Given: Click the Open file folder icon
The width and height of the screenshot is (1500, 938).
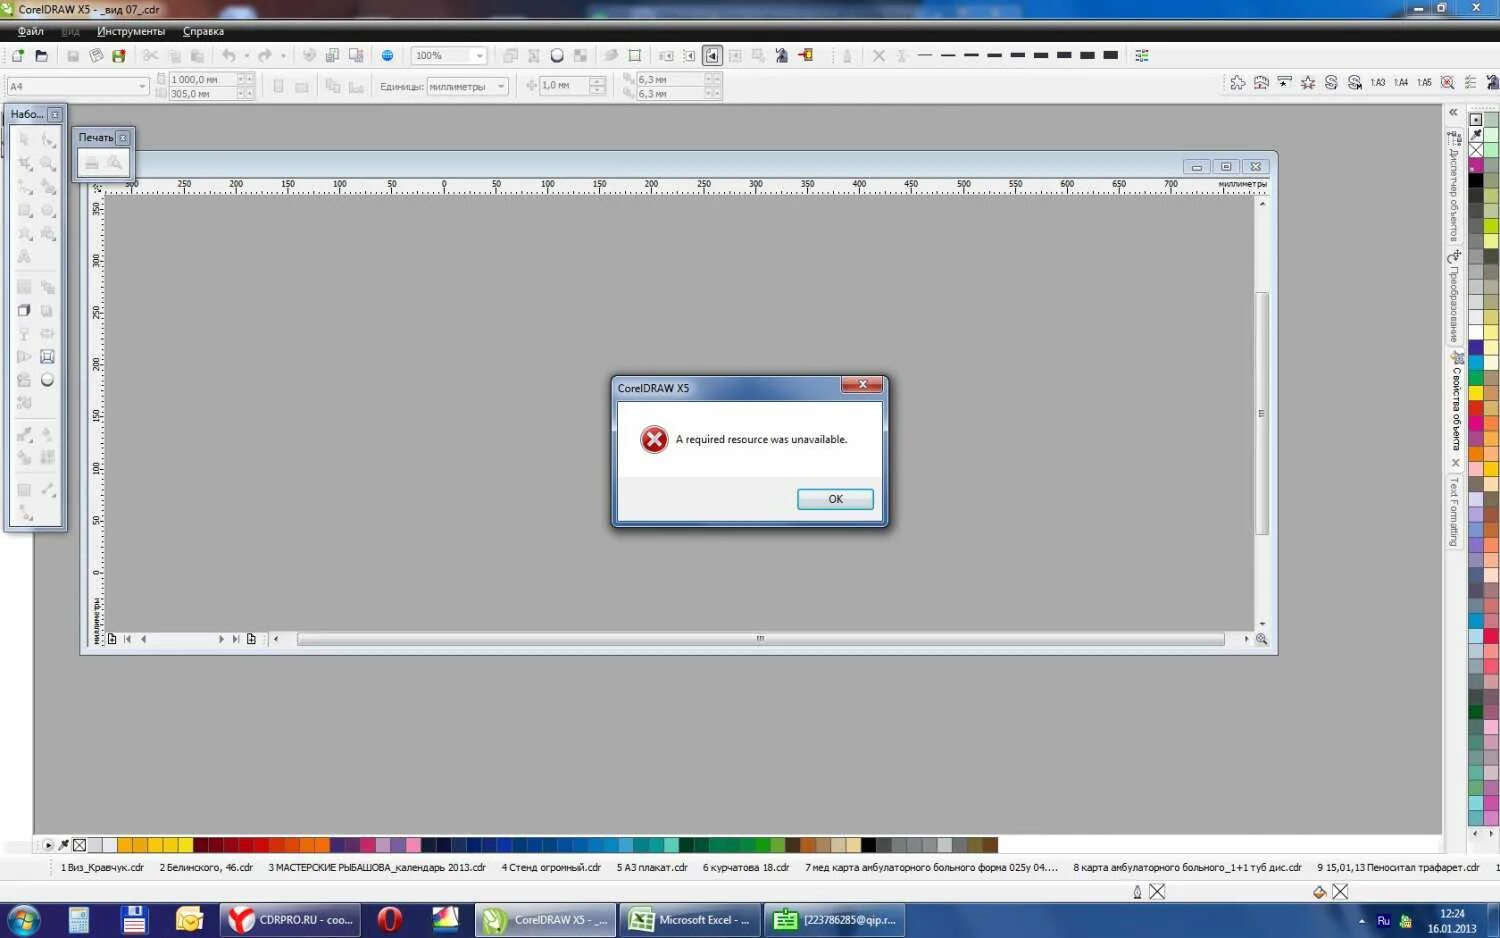Looking at the screenshot, I should (41, 56).
